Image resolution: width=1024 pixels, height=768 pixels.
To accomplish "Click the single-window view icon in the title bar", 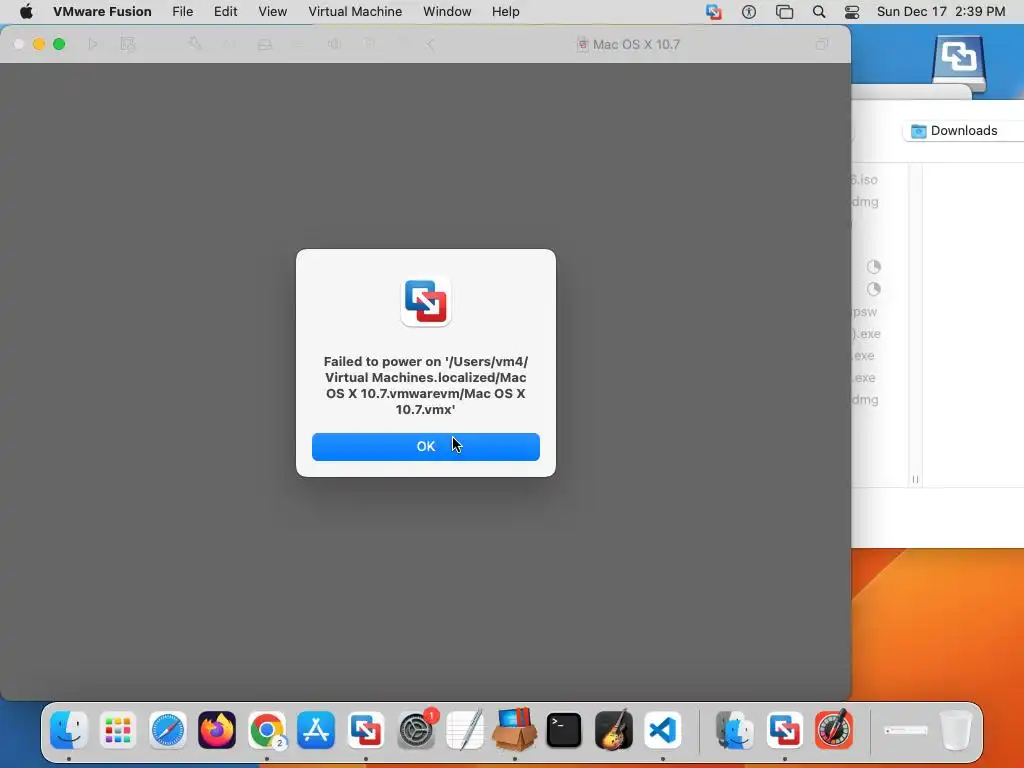I will click(822, 44).
